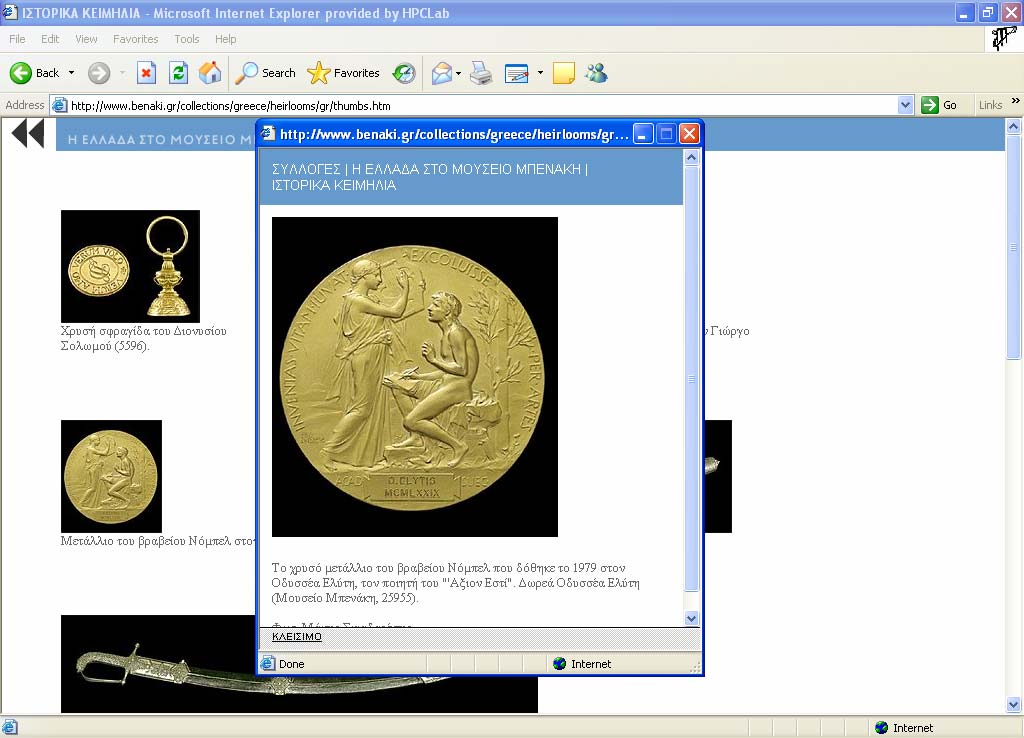Click the Χρυσή σφραγίδα του Διονυσίου Σολωμού caption
The image size is (1024, 738).
[144, 338]
